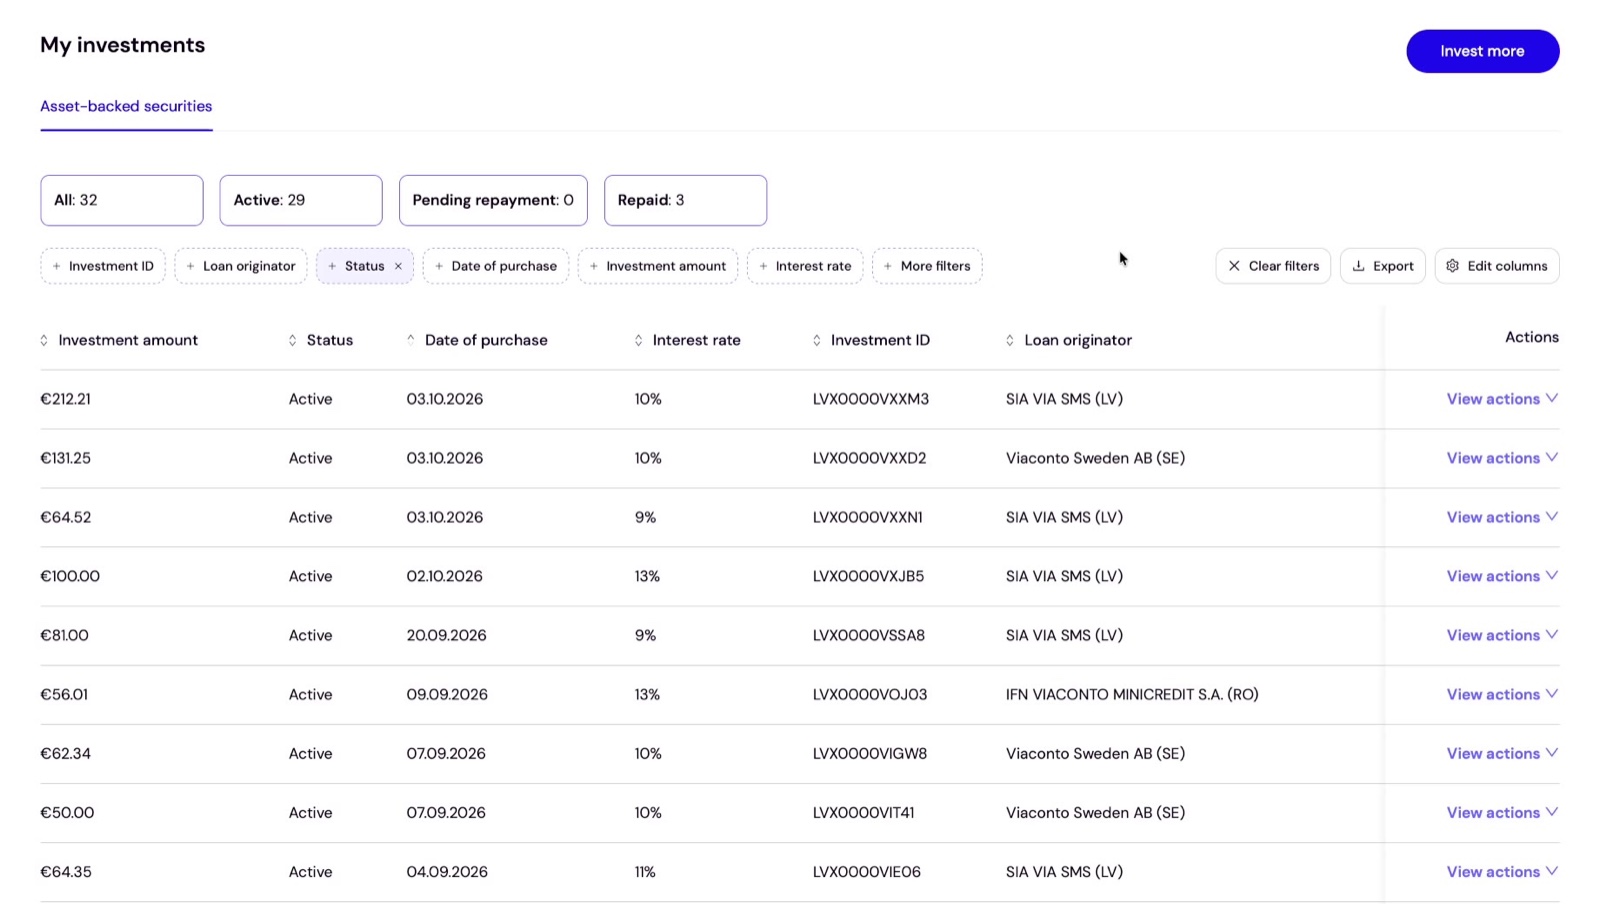
Task: Click IFN VIACONTO MINICREDIT S.A. (RO) cell
Action: [1132, 694]
